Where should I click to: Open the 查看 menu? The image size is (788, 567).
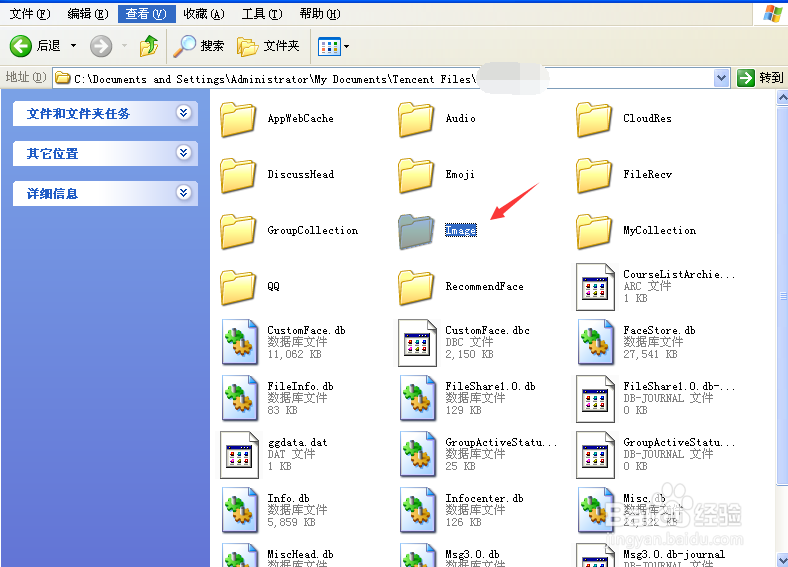pos(146,14)
